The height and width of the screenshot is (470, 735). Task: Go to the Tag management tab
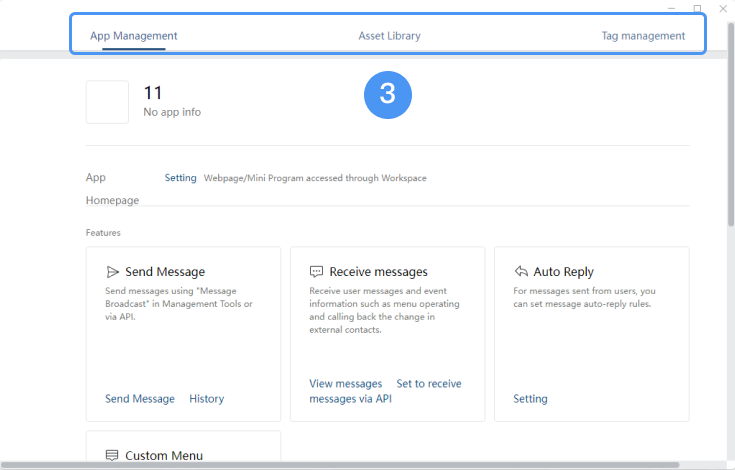click(643, 36)
